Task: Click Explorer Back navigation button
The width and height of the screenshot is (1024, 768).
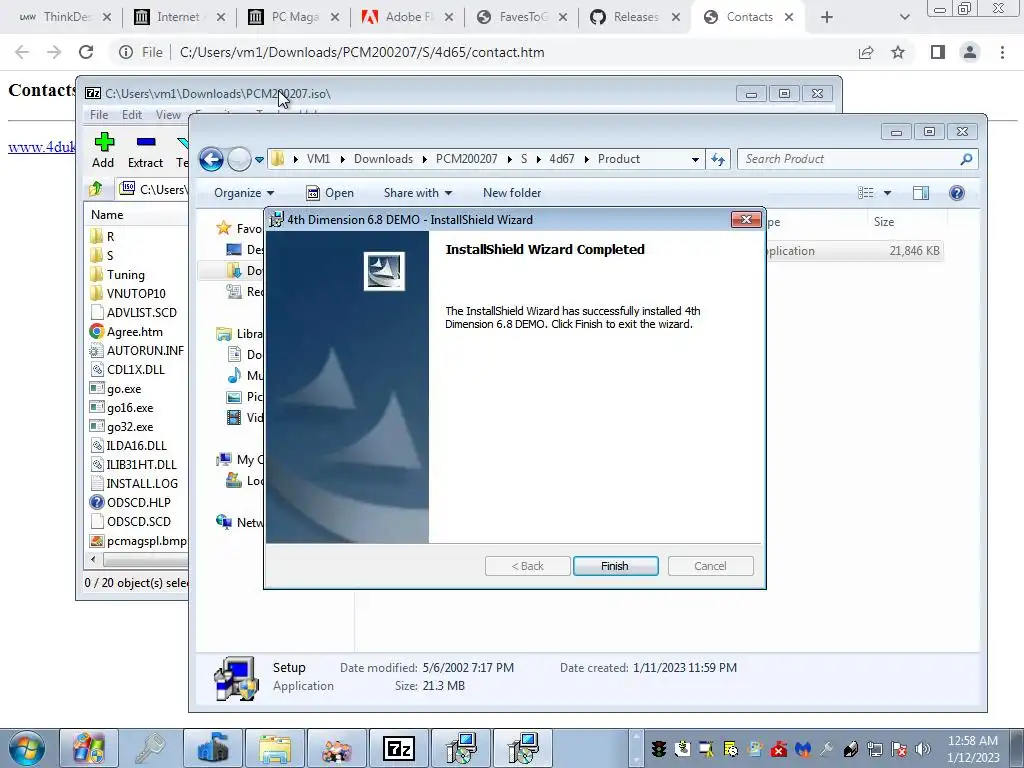Action: click(x=211, y=159)
